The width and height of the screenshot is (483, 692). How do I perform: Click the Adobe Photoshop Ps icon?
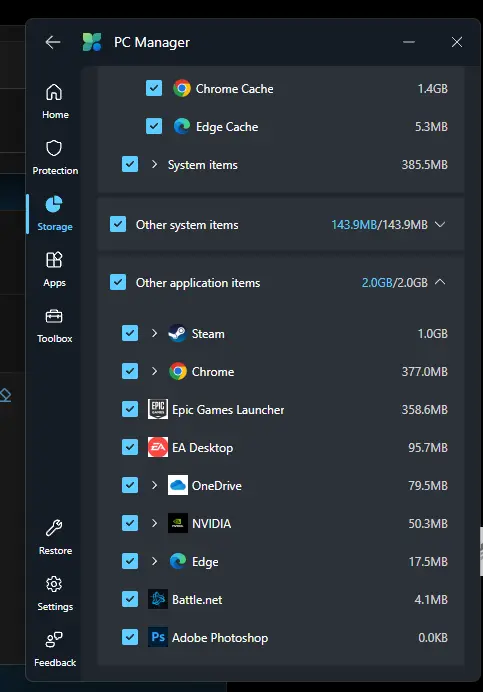click(x=158, y=637)
